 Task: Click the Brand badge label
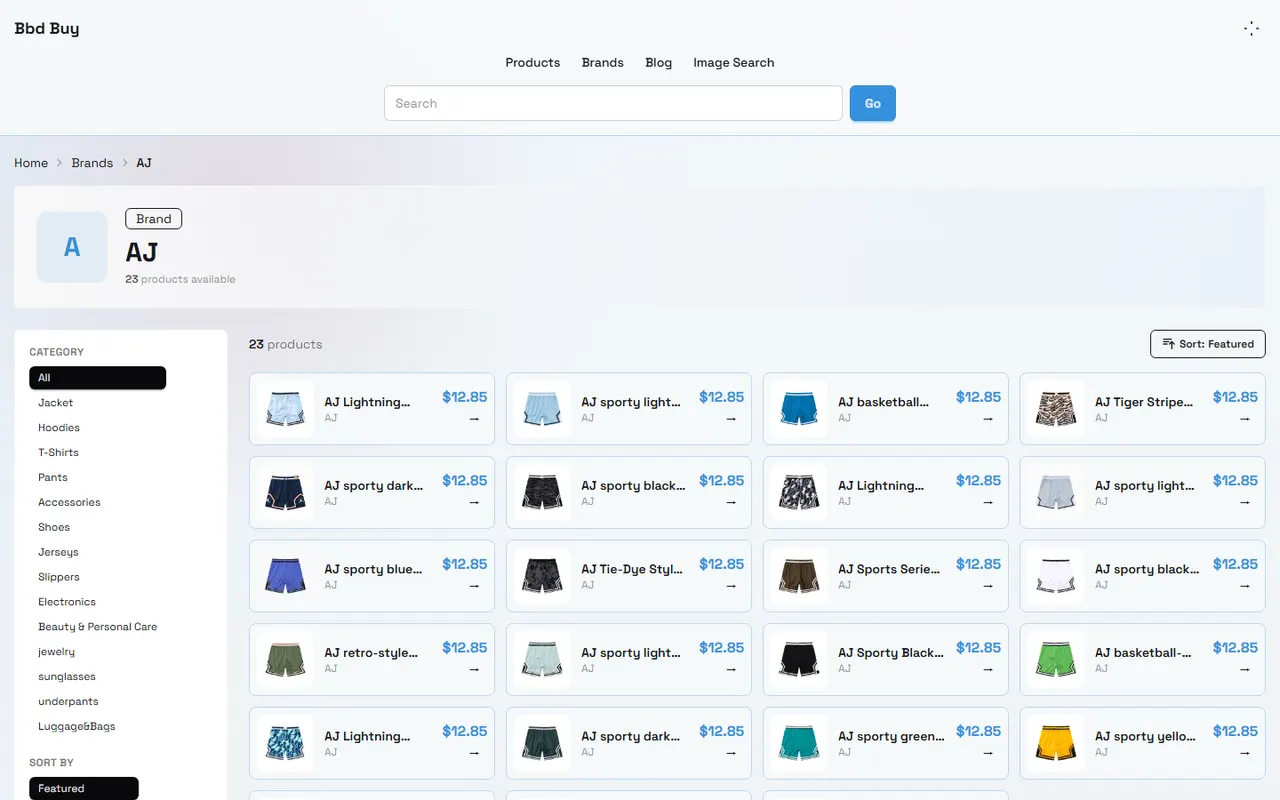pos(154,219)
